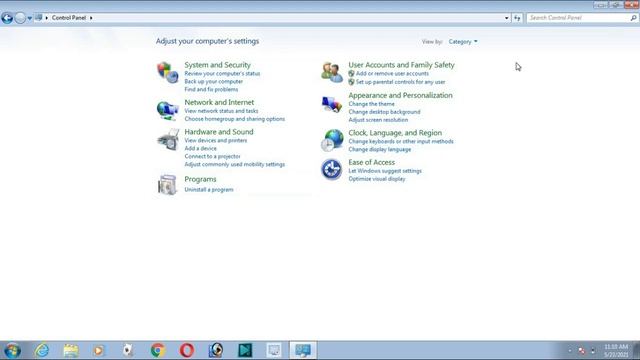Viewport: 640px width, 360px height.
Task: Click Let Windows suggest settings
Action: 385,171
